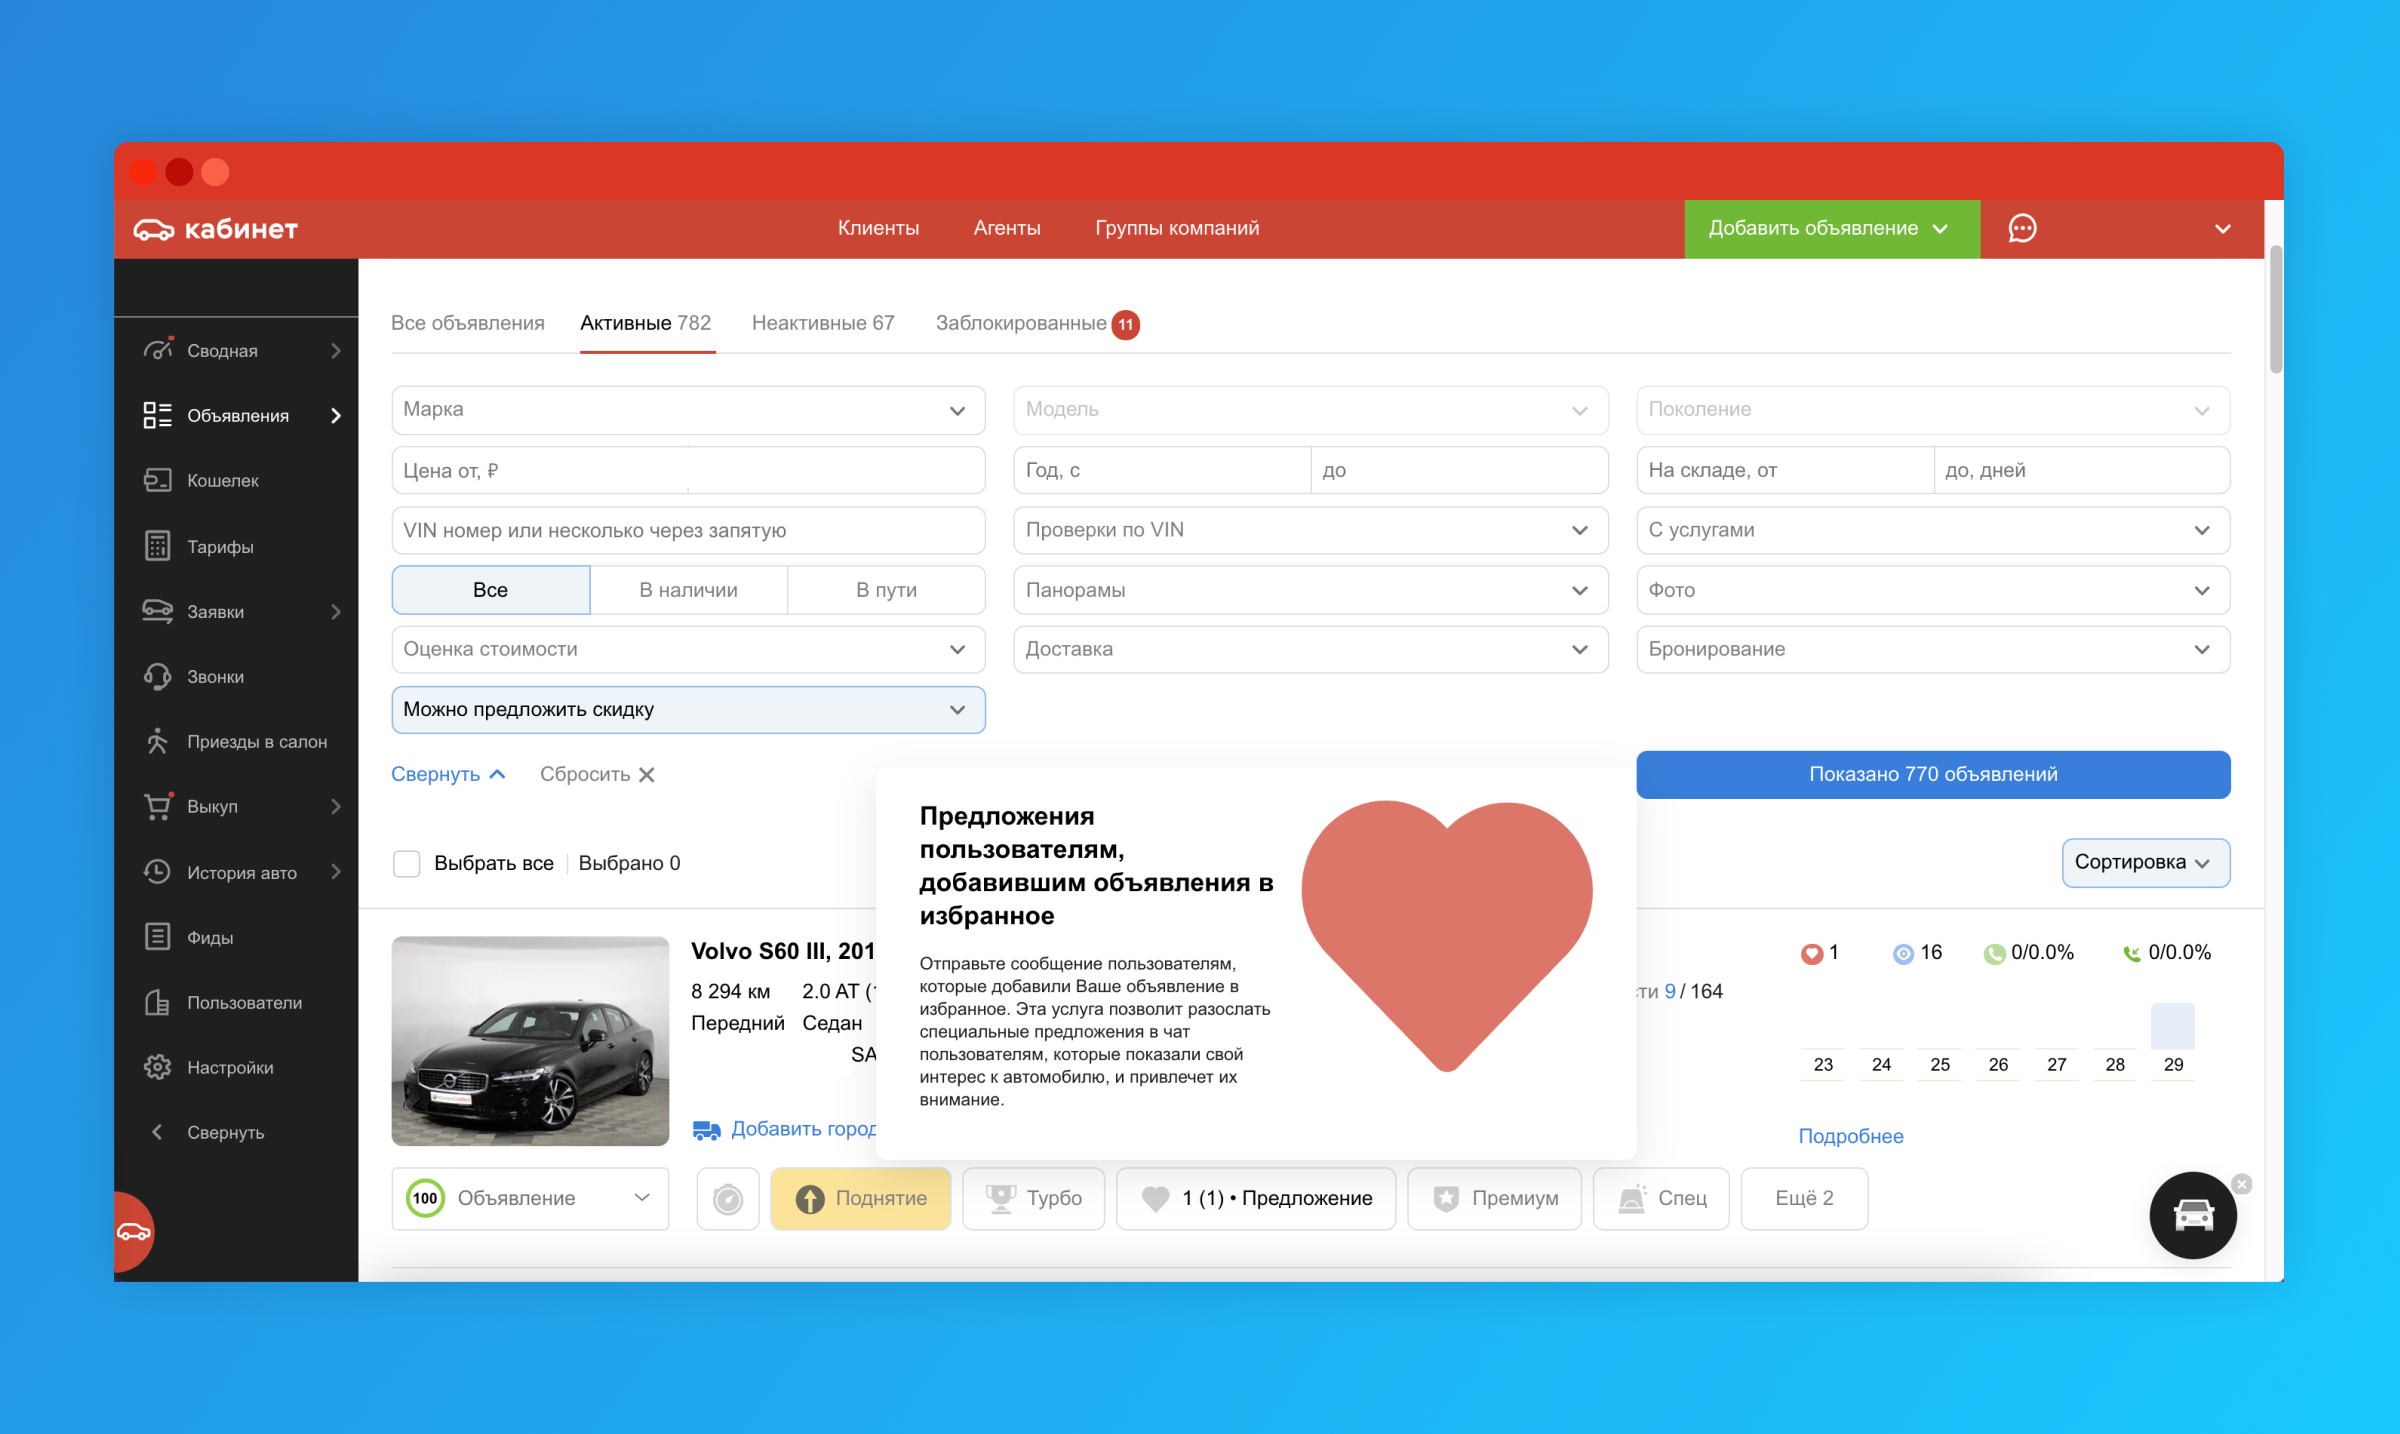This screenshot has width=2400, height=1434.
Task: Click the day 29 bar in views chart
Action: tap(2173, 1028)
